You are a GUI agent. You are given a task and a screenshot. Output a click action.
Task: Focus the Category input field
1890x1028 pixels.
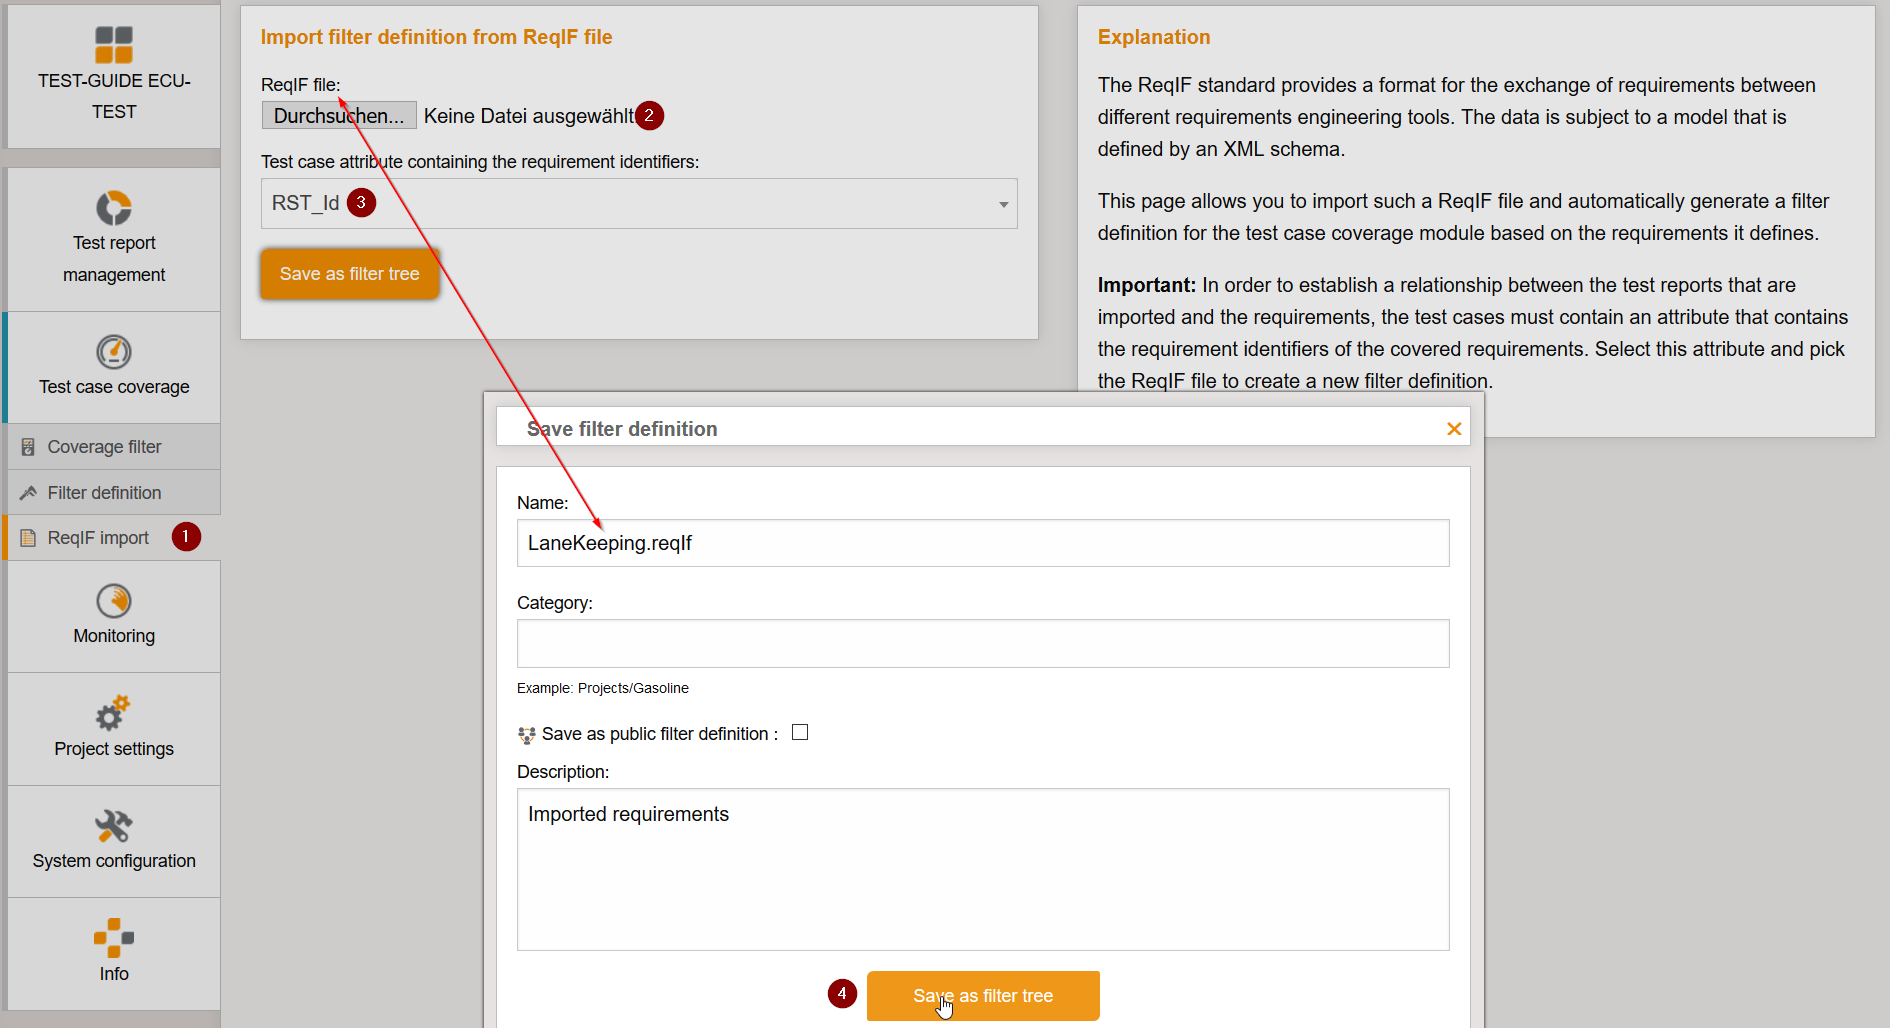click(983, 643)
